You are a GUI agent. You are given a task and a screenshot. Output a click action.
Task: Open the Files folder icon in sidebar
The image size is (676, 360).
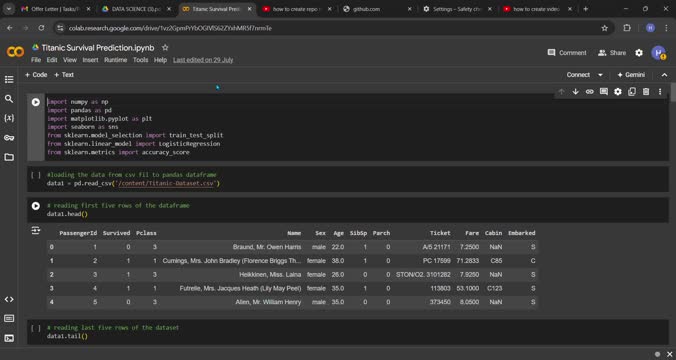coord(9,157)
